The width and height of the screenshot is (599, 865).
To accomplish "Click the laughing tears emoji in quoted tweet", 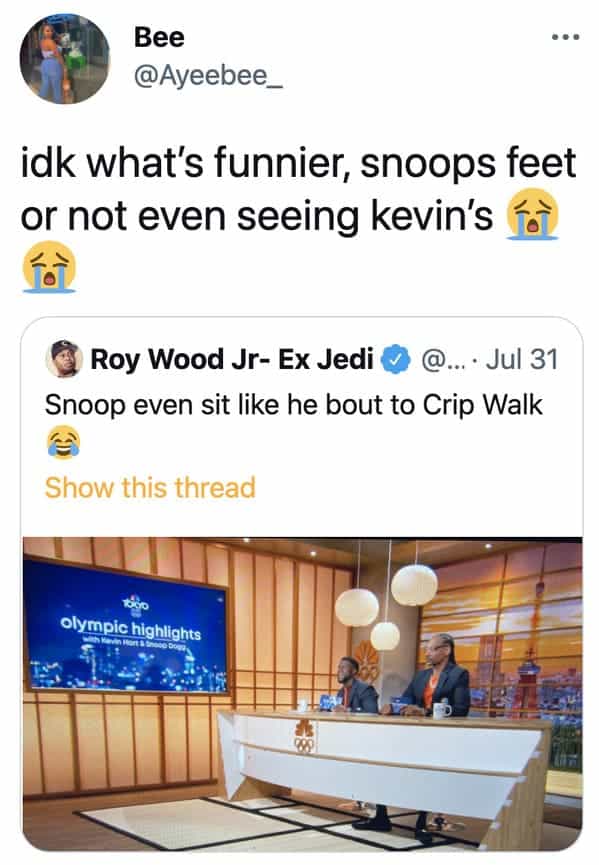I will coord(63,441).
